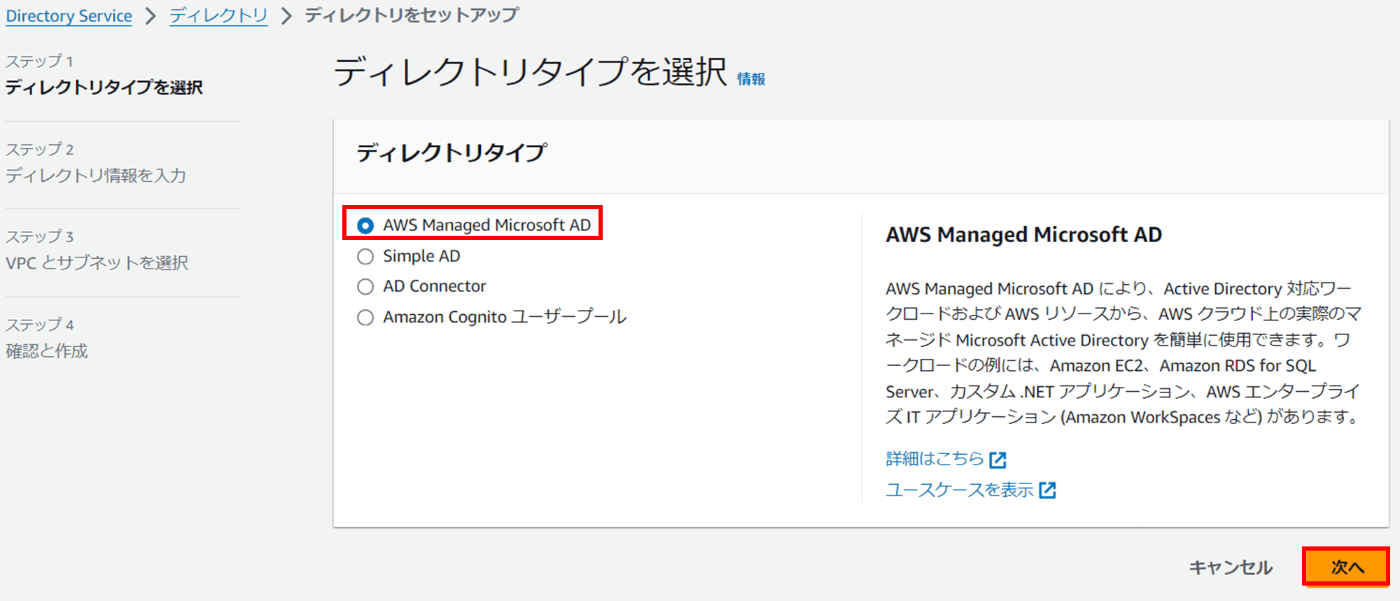Click the AWS Managed Microsoft AD description heading
The width and height of the screenshot is (1400, 601).
tap(1024, 235)
